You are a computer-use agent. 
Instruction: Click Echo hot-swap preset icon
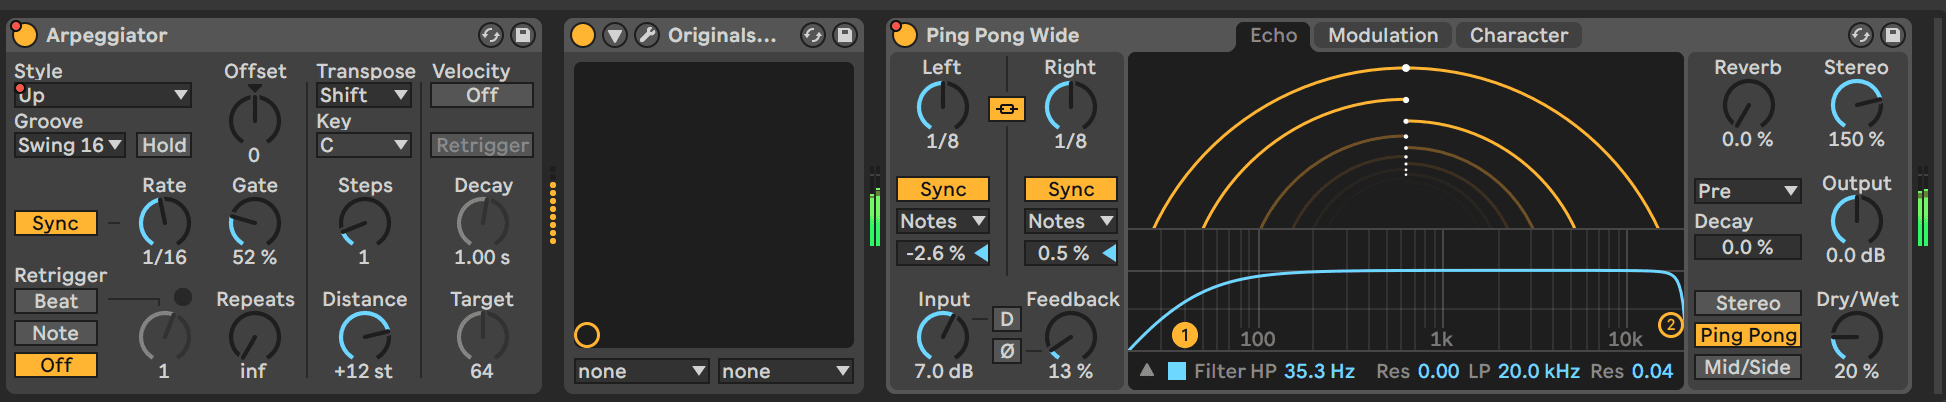click(1860, 35)
